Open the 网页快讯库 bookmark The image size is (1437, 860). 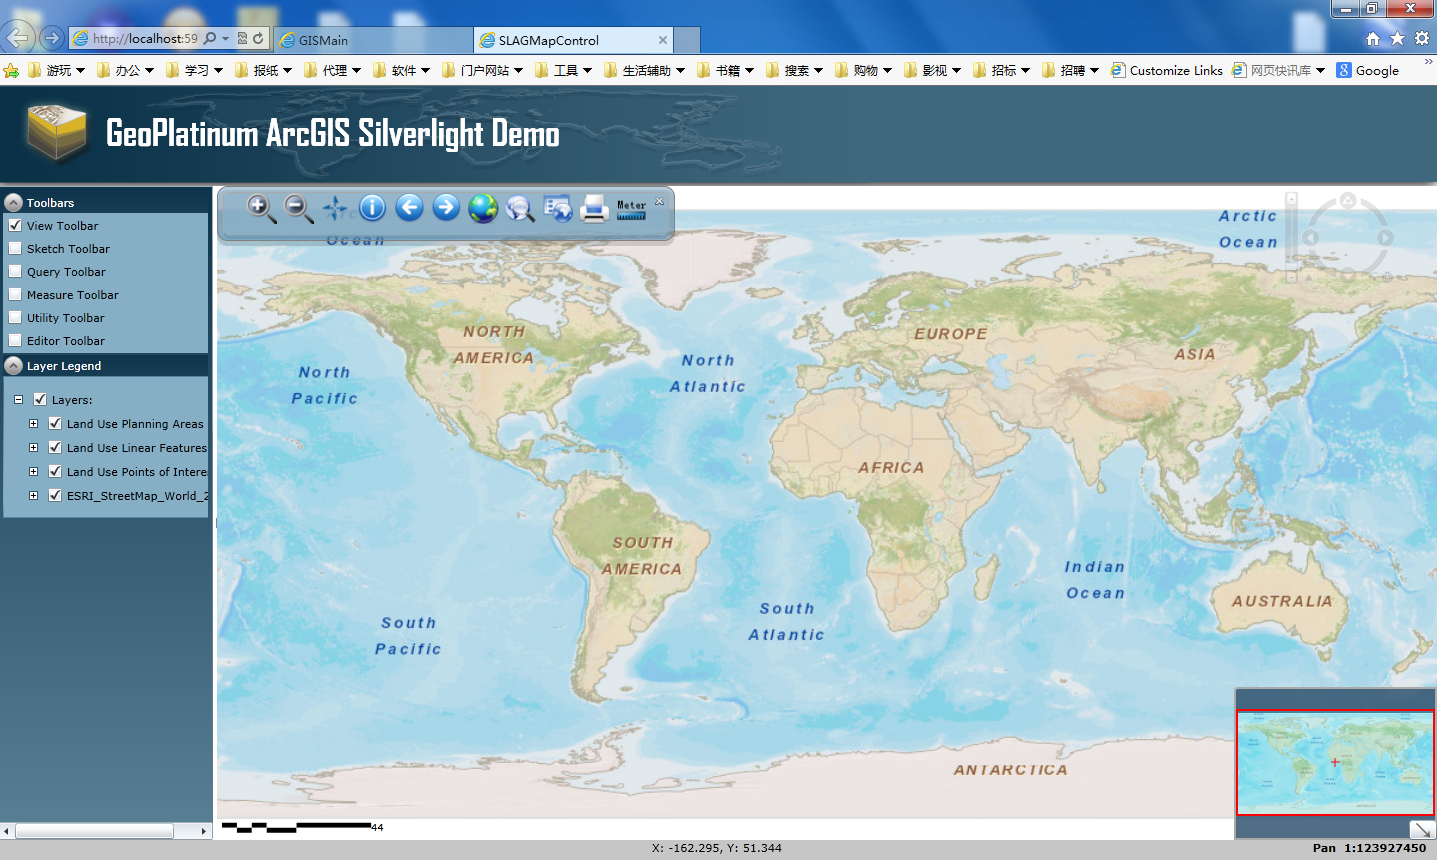1278,70
